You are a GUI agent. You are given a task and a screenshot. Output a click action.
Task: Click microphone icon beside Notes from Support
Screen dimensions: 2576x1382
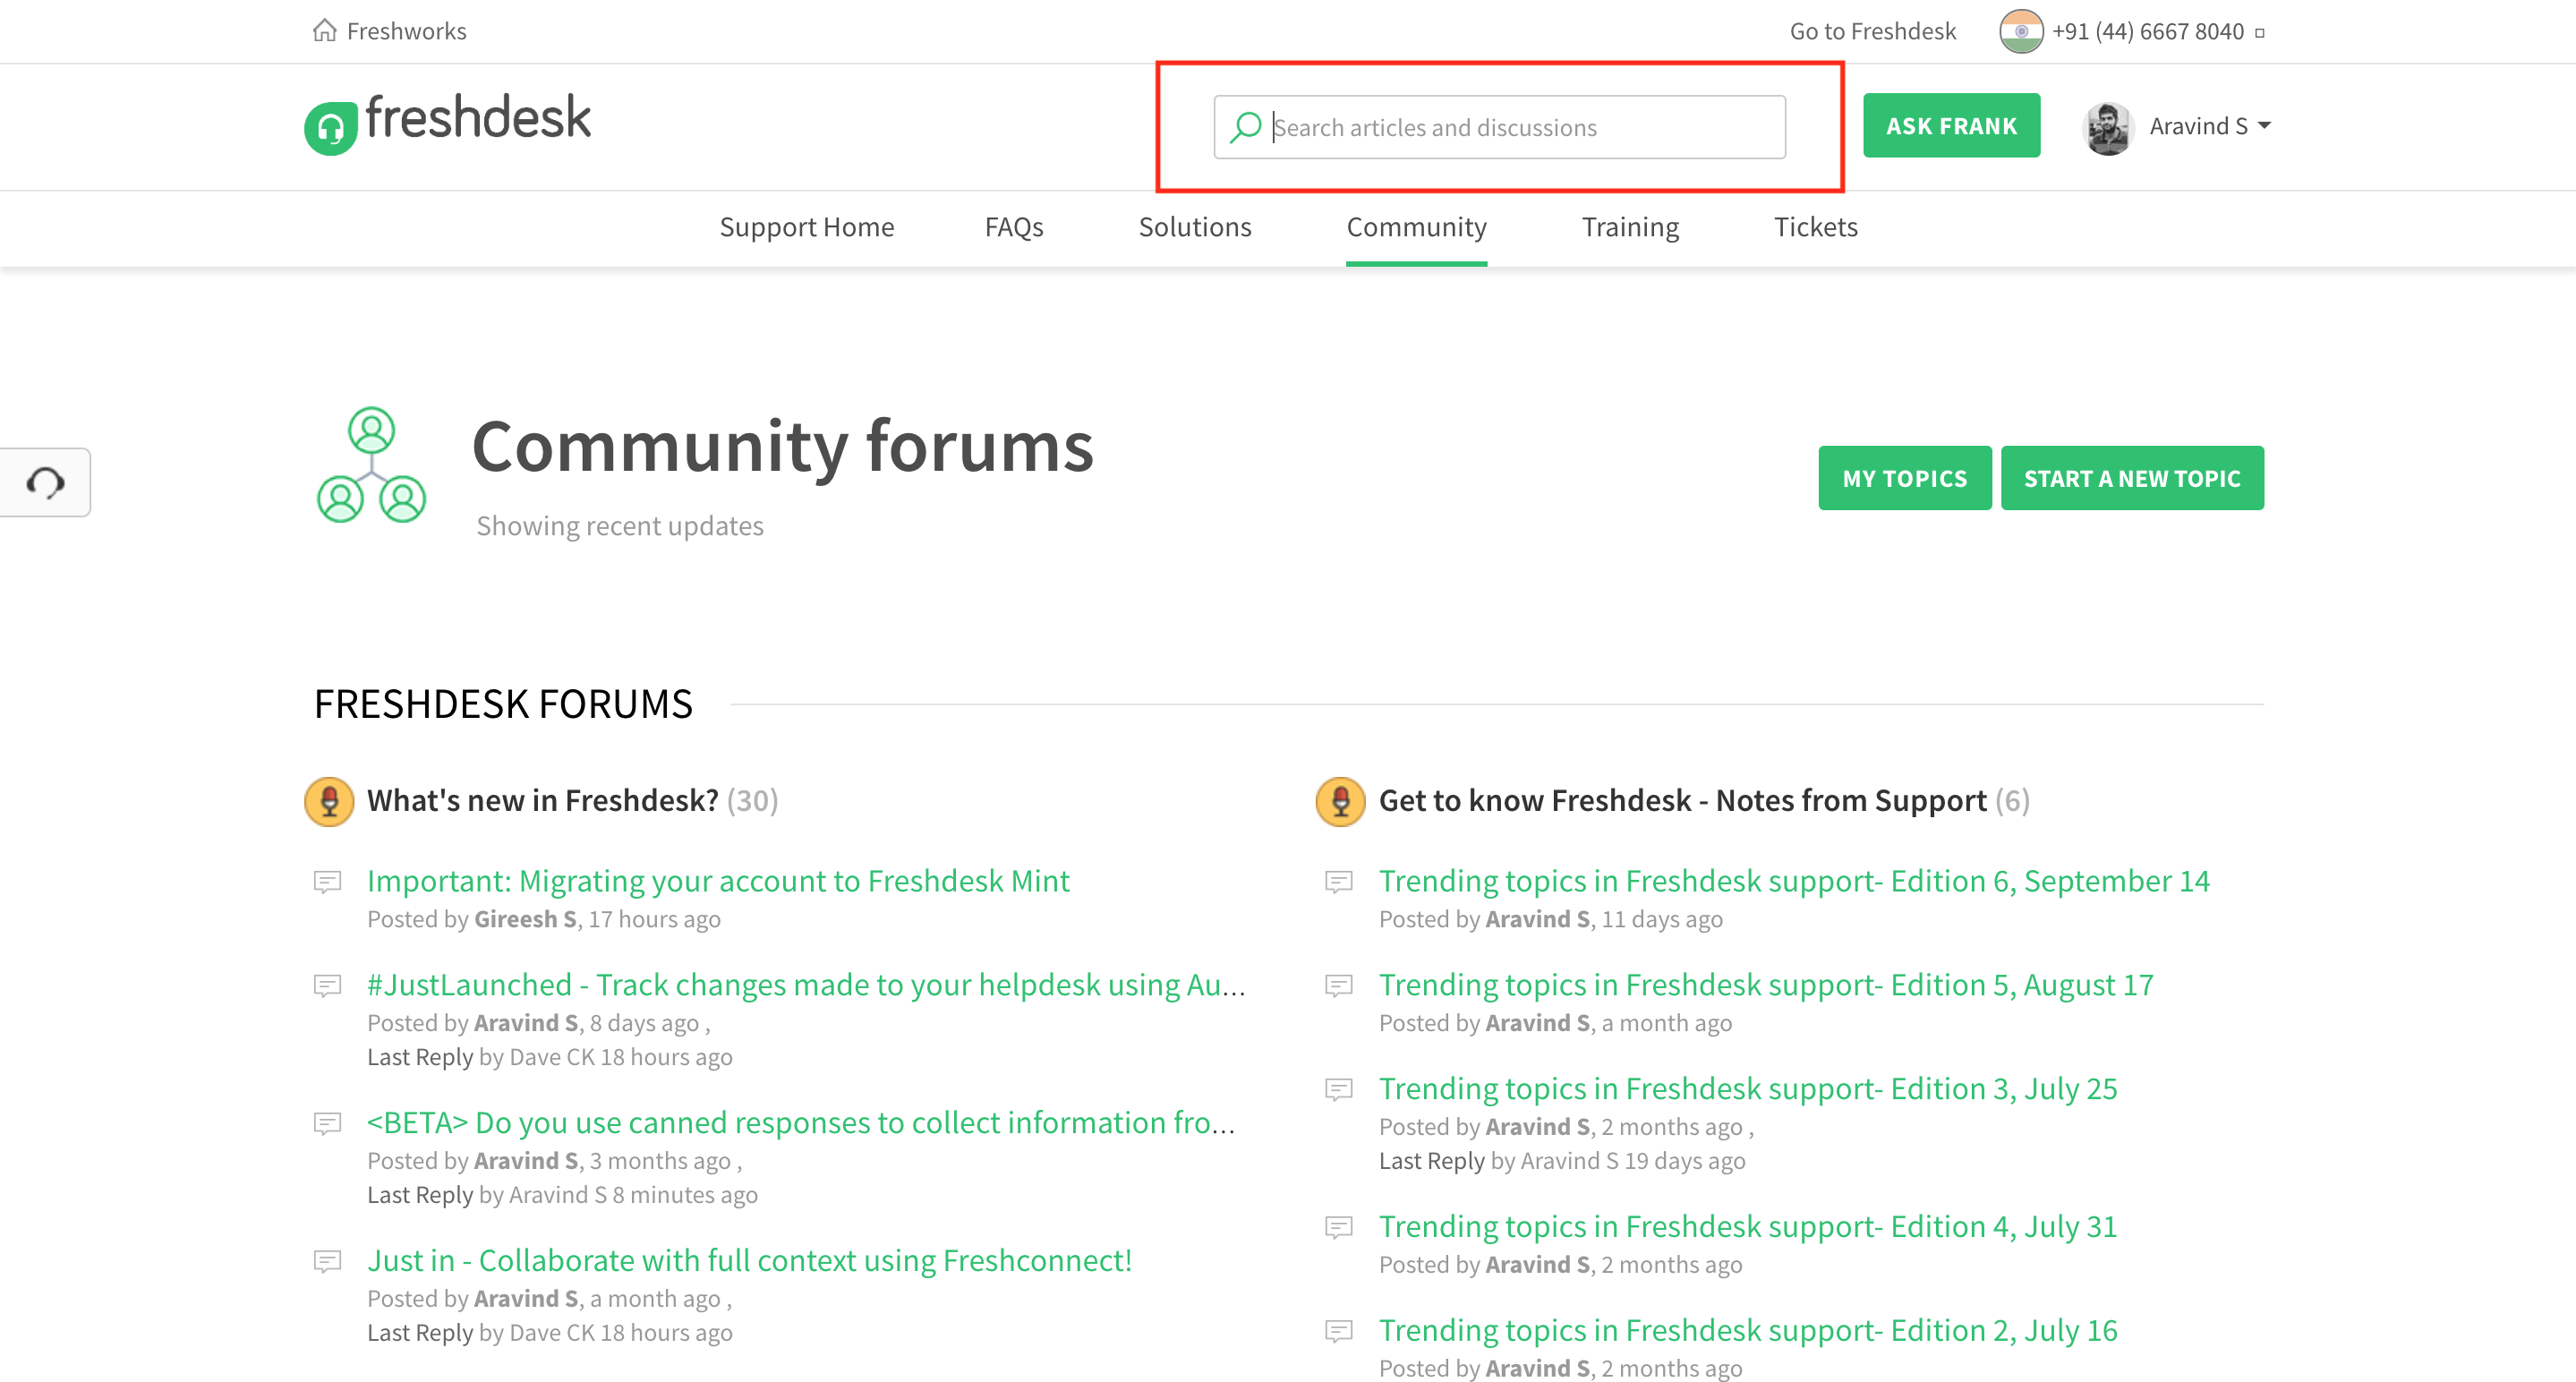[1340, 801]
